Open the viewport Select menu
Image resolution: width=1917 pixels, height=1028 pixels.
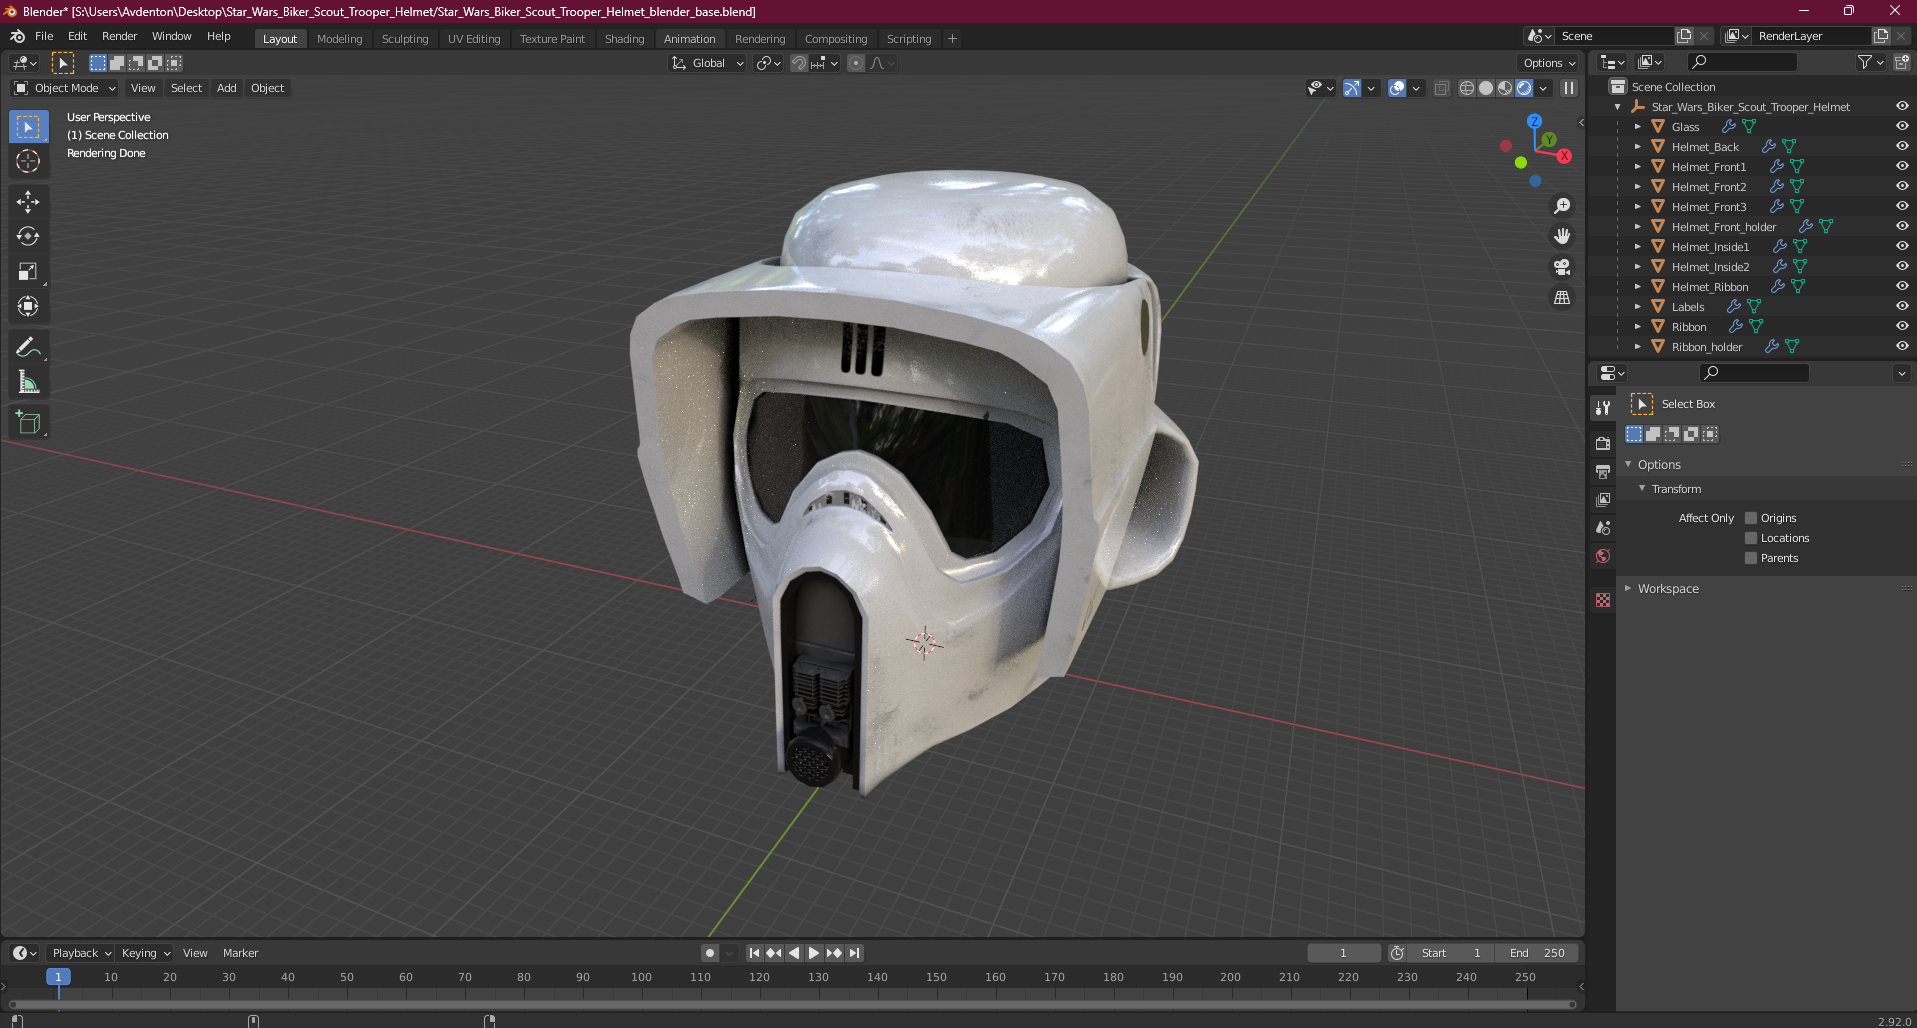coord(186,88)
